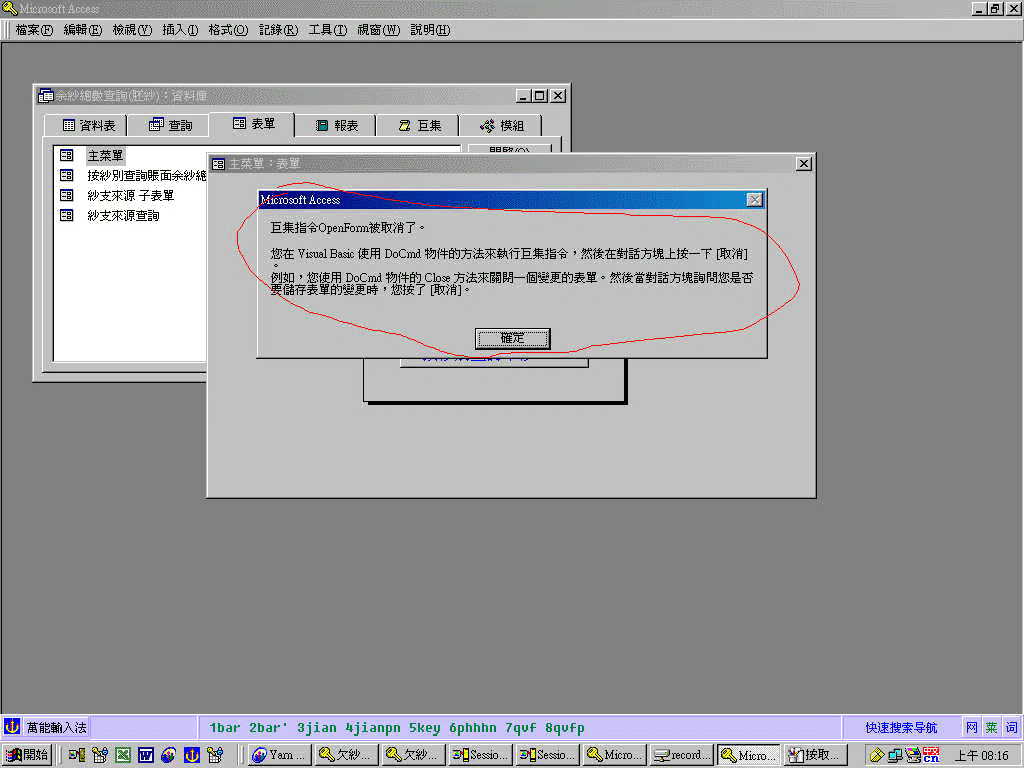Viewport: 1024px width, 768px height.
Task: Choose candidate 8qvfp in the IME bar
Action: pyautogui.click(x=565, y=728)
